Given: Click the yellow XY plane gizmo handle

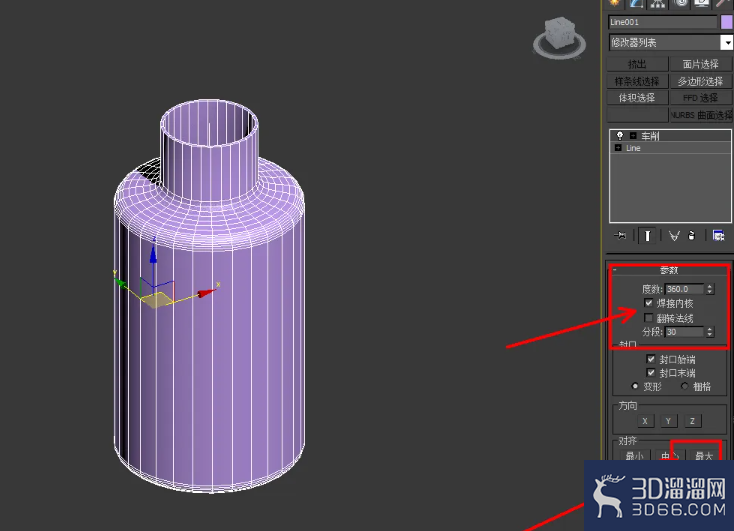Looking at the screenshot, I should [x=156, y=300].
